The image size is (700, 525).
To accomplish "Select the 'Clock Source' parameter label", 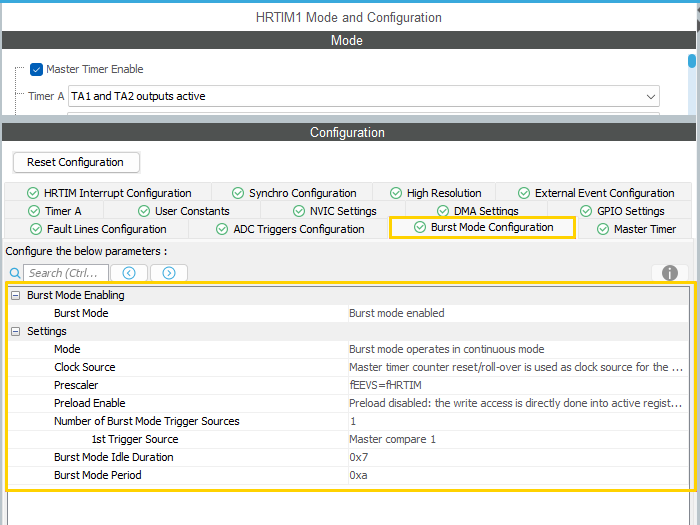I will (85, 367).
